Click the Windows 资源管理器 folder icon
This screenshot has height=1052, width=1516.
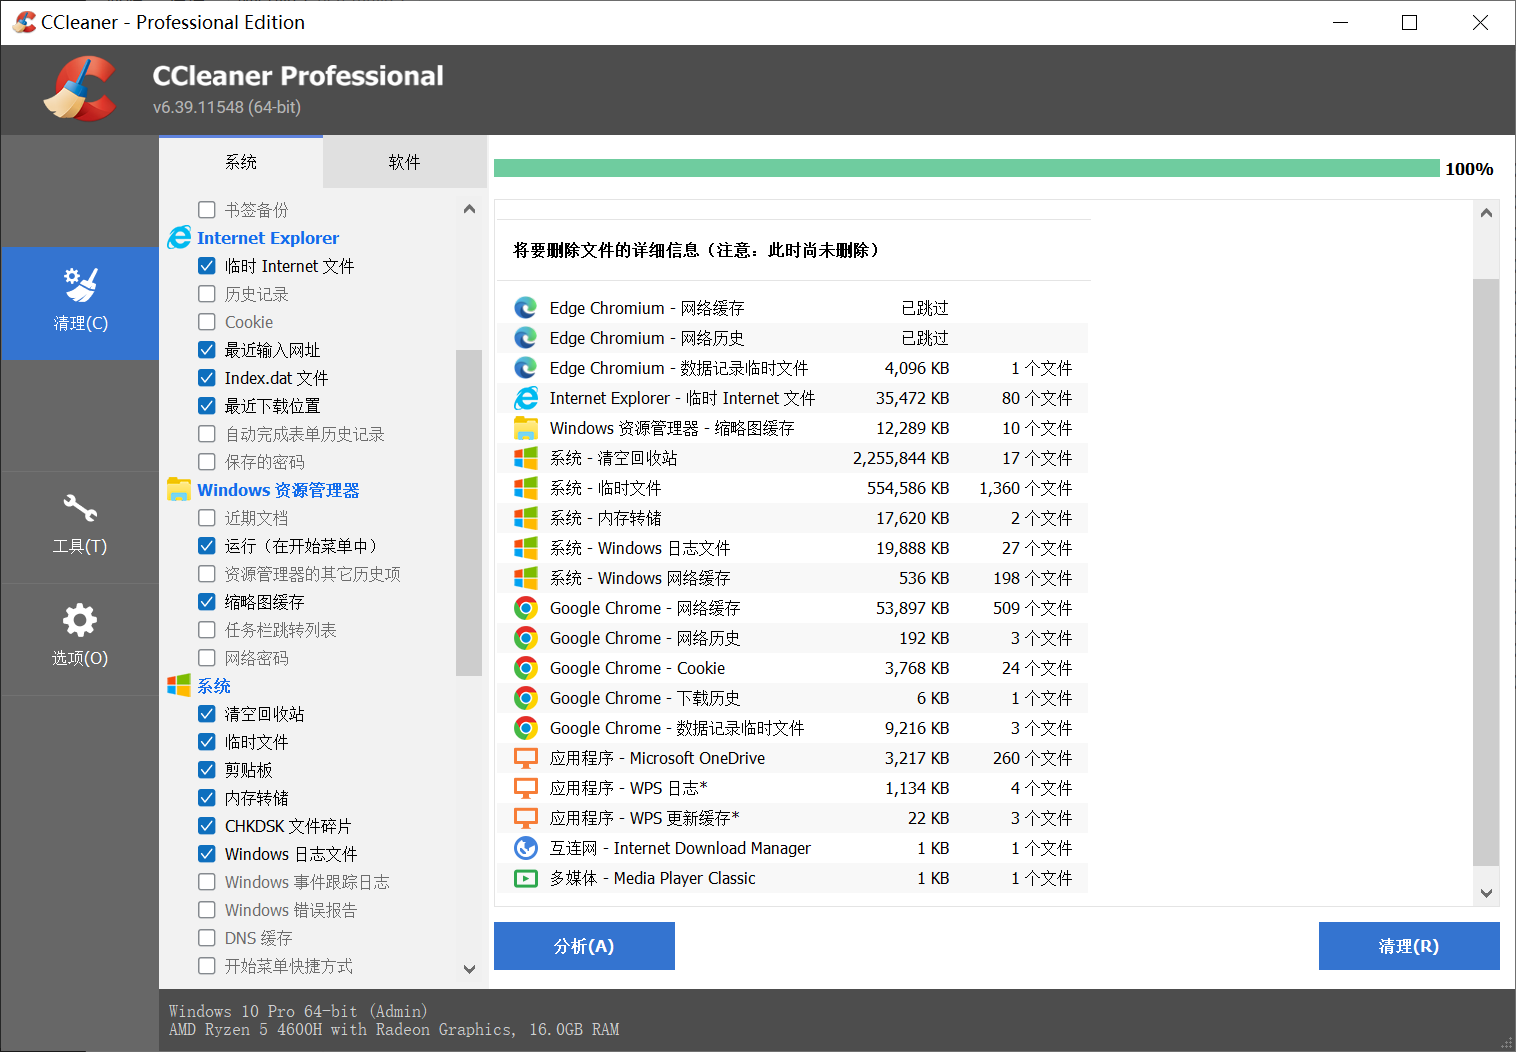click(179, 490)
